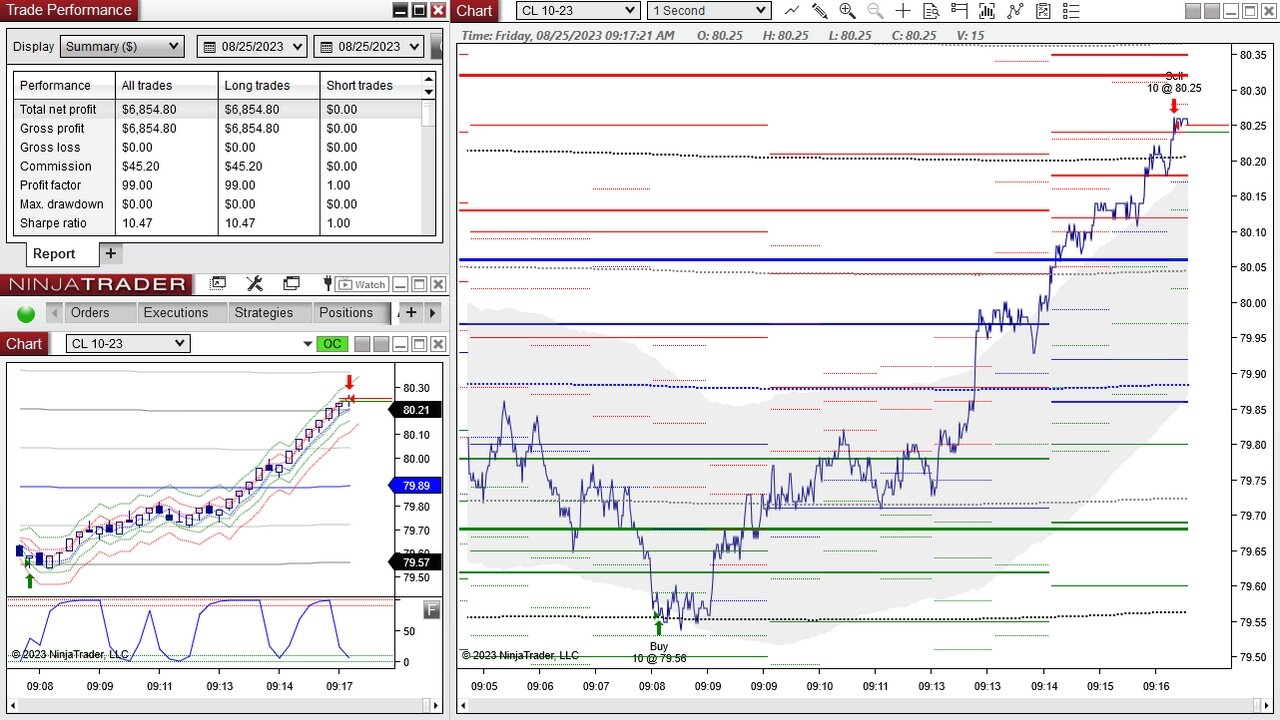Screen dimensions: 1280x720
Task: Add a new tab next to Report
Action: tap(111, 253)
